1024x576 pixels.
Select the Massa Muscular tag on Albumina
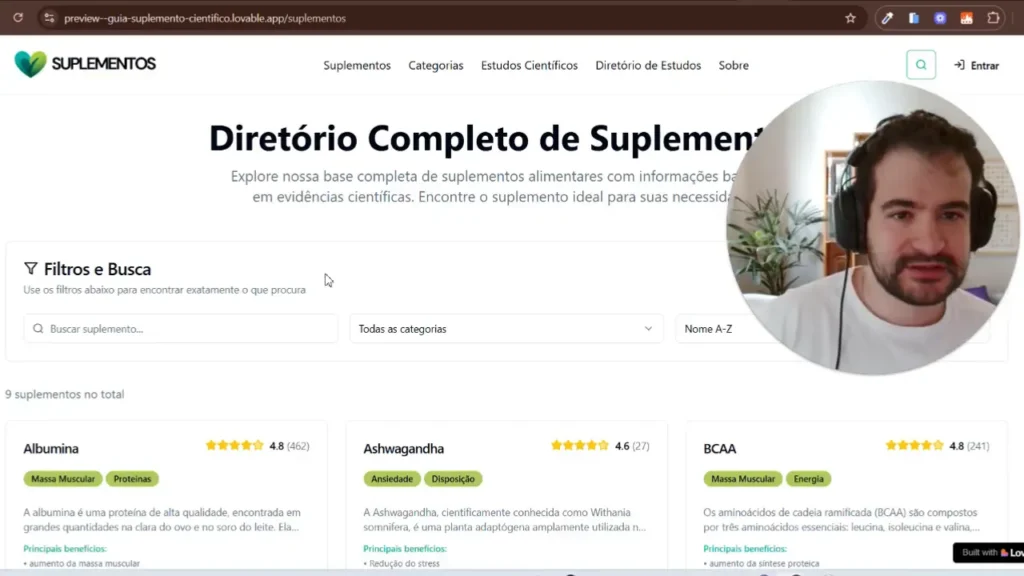pyautogui.click(x=63, y=479)
